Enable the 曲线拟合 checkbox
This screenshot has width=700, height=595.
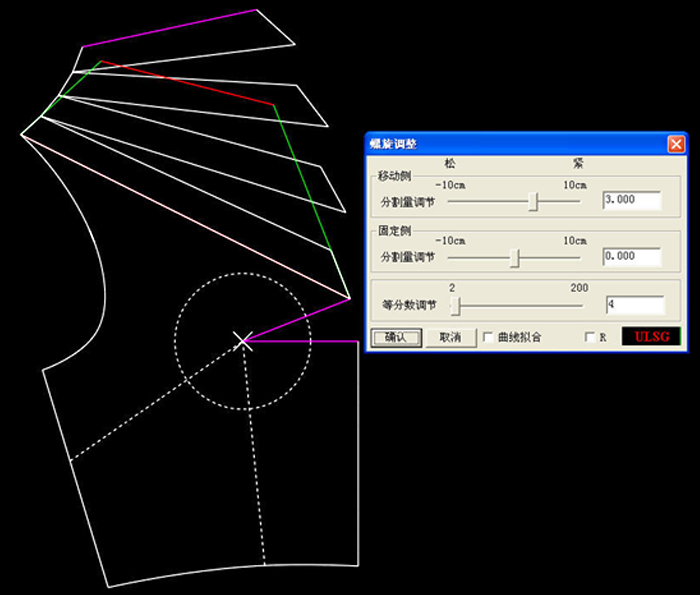[488, 337]
